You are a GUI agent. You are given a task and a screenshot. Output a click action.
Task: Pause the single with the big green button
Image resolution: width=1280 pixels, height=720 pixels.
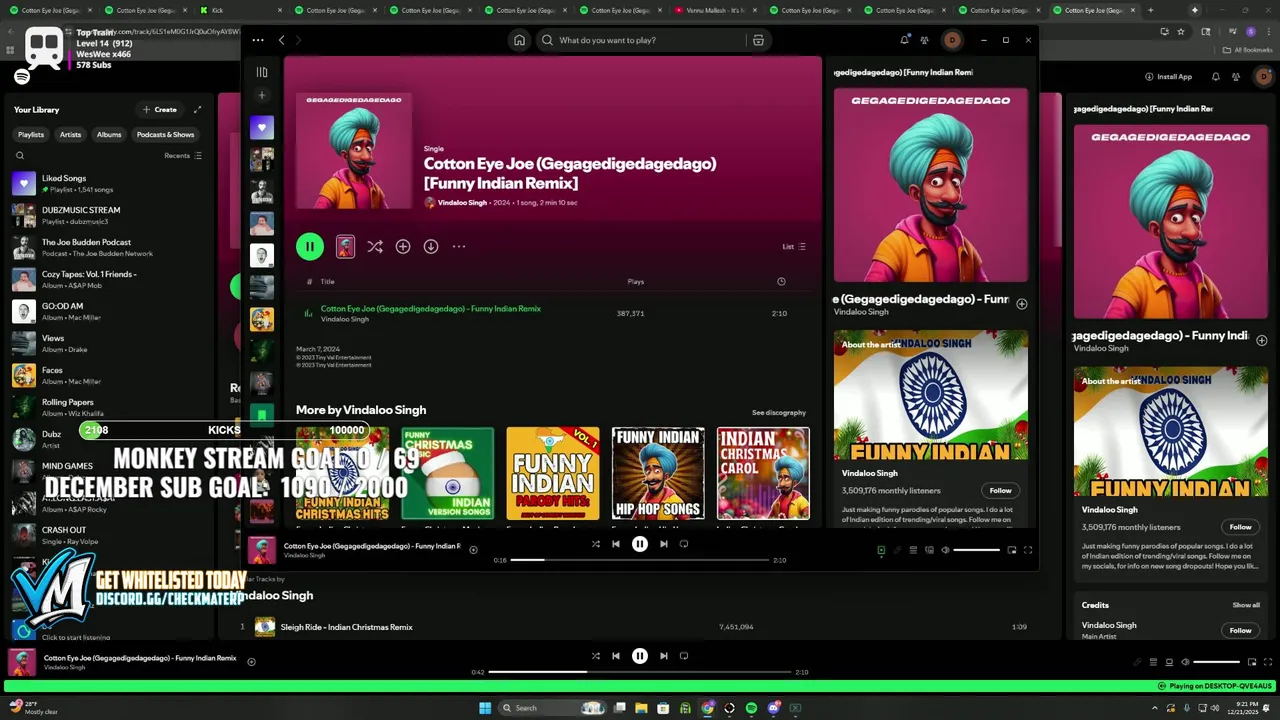(310, 246)
